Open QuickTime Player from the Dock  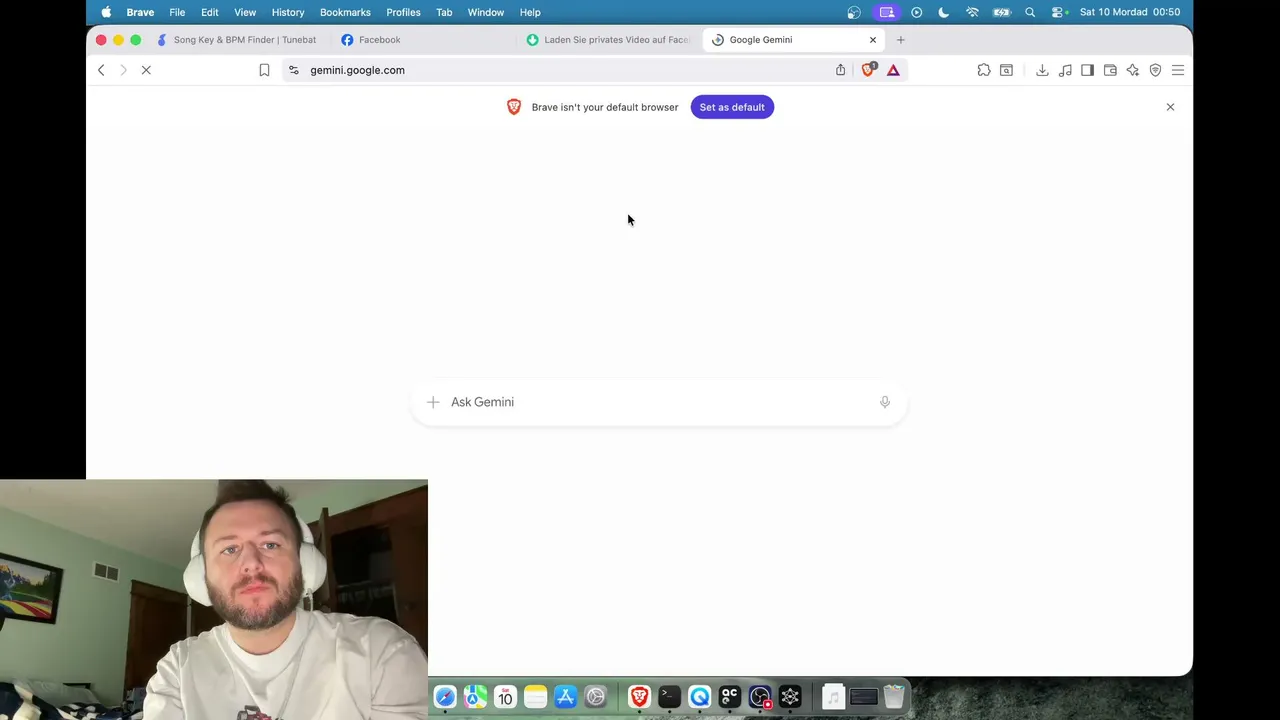699,697
